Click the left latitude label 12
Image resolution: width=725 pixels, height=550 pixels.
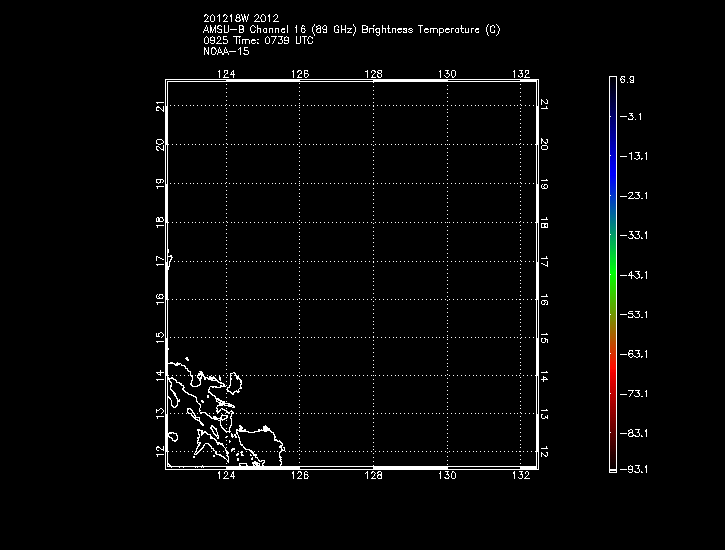click(x=160, y=452)
